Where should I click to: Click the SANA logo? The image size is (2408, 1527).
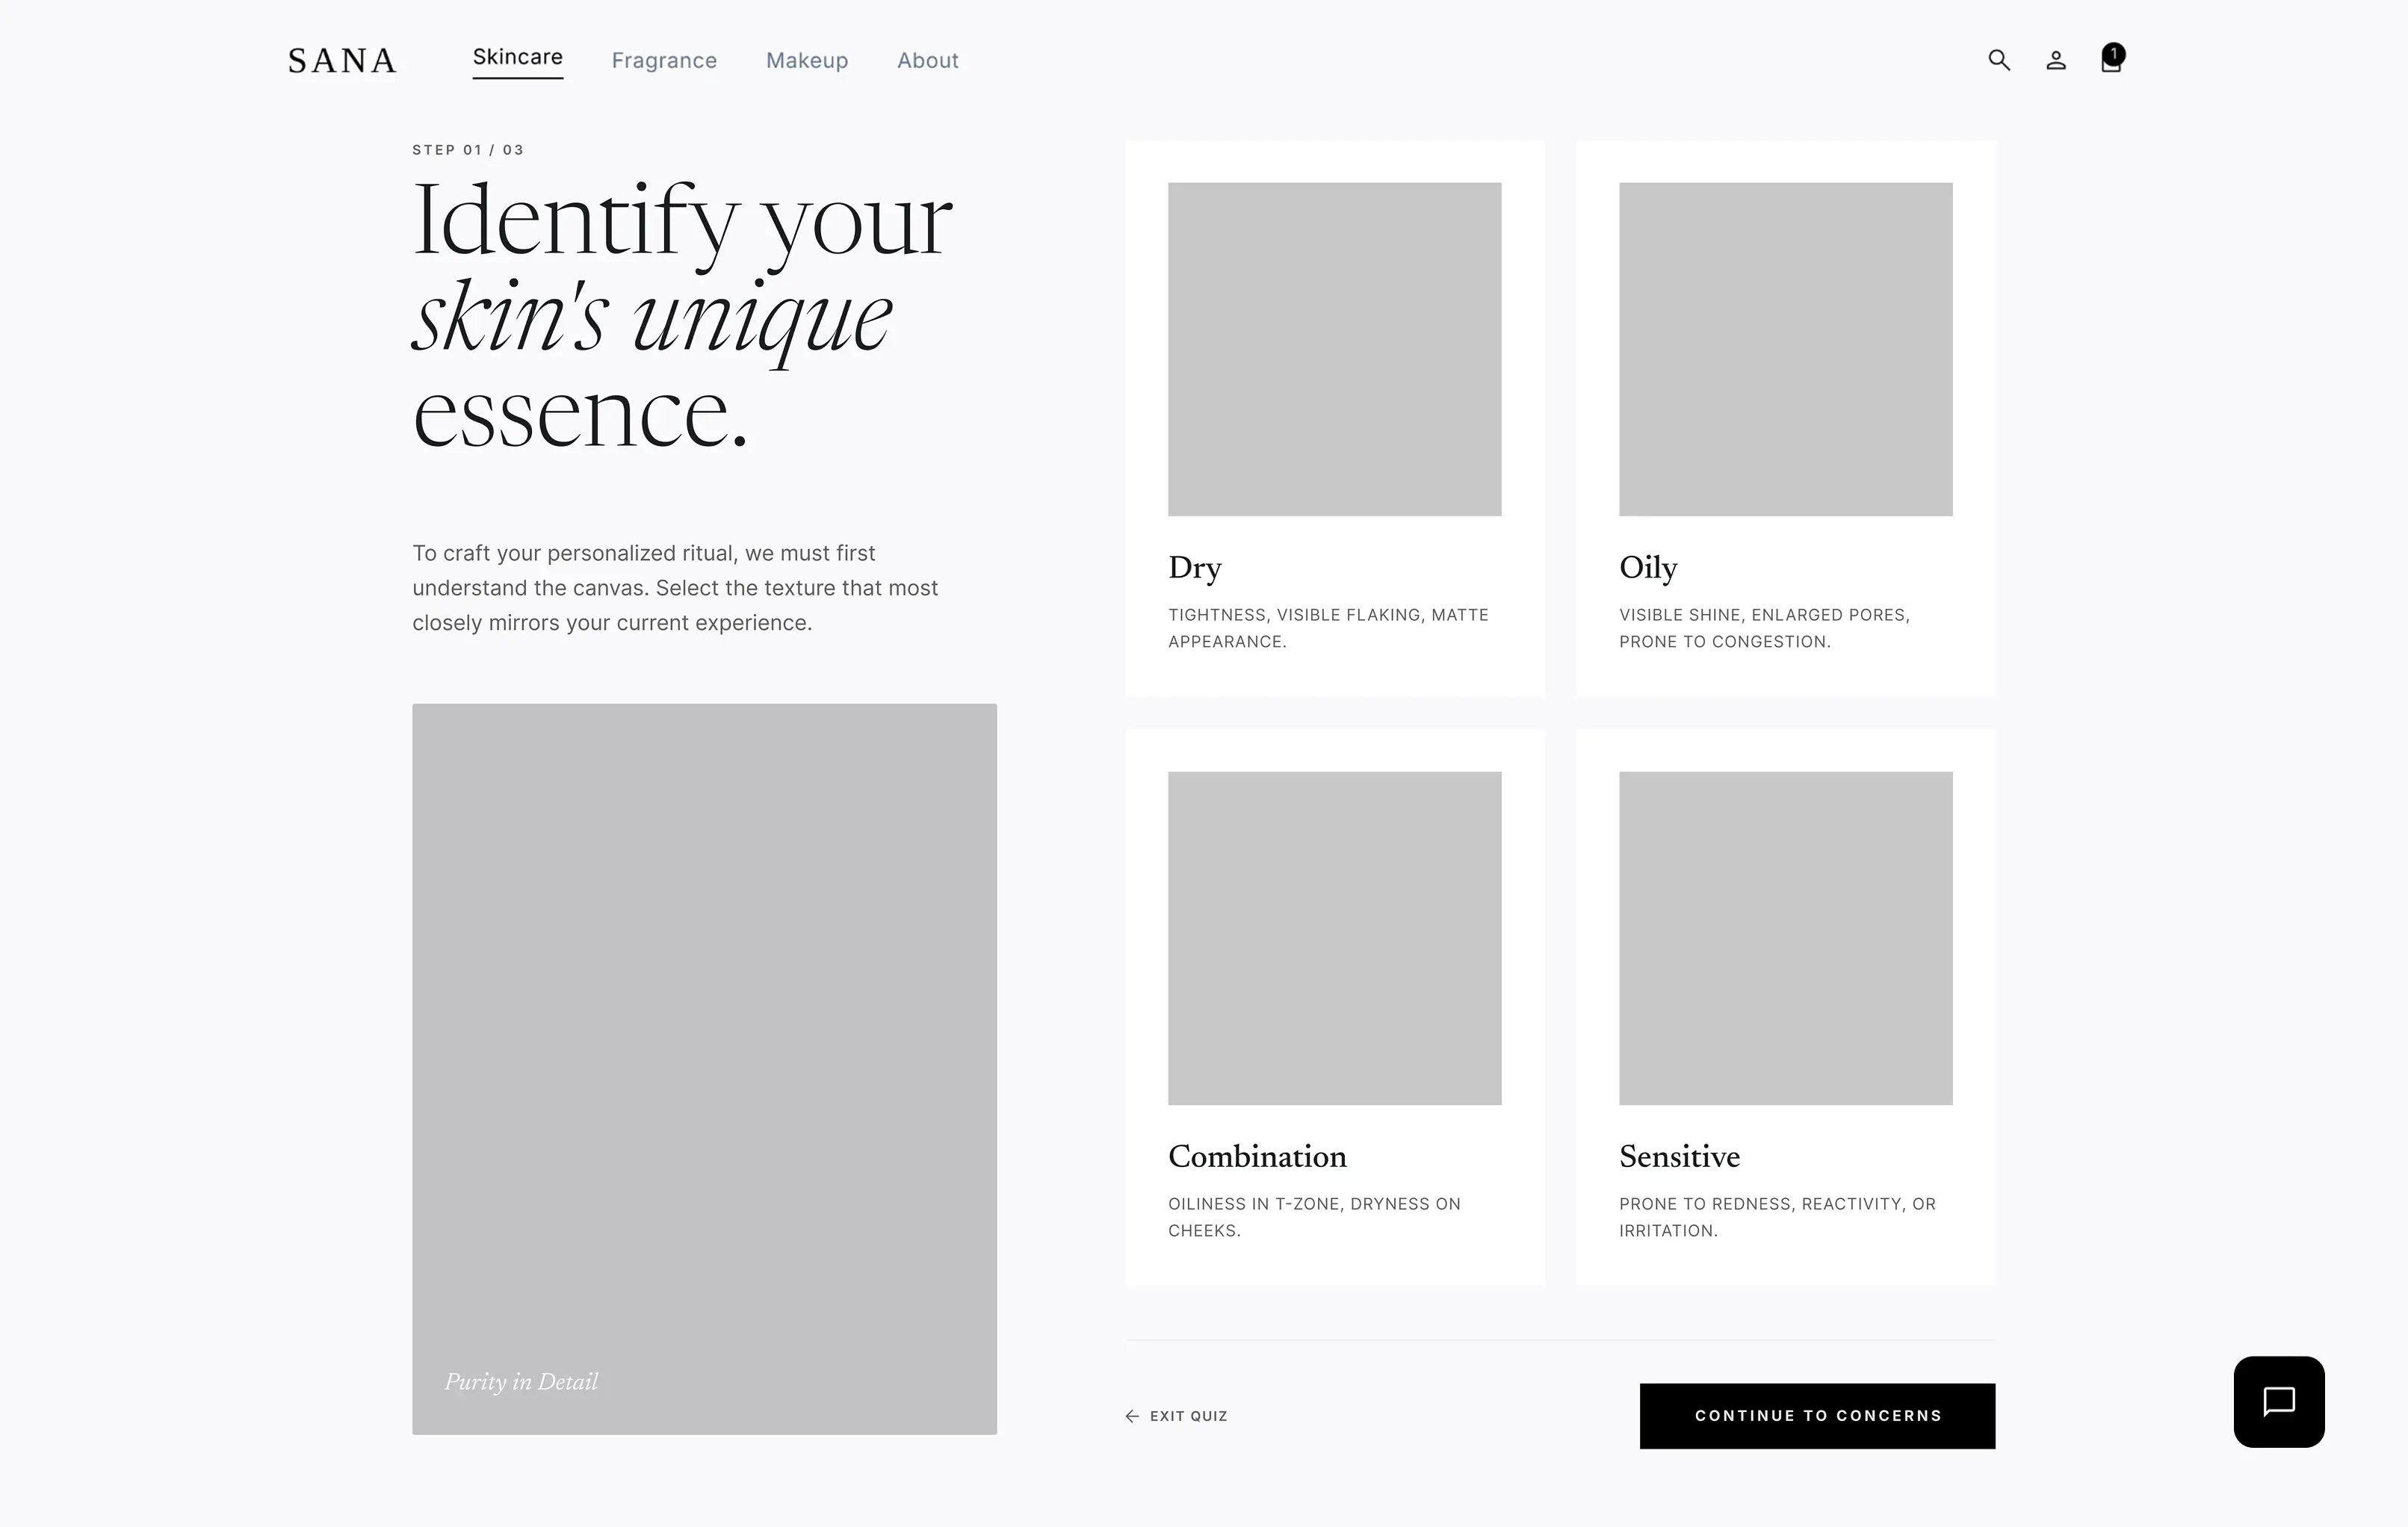[x=342, y=61]
